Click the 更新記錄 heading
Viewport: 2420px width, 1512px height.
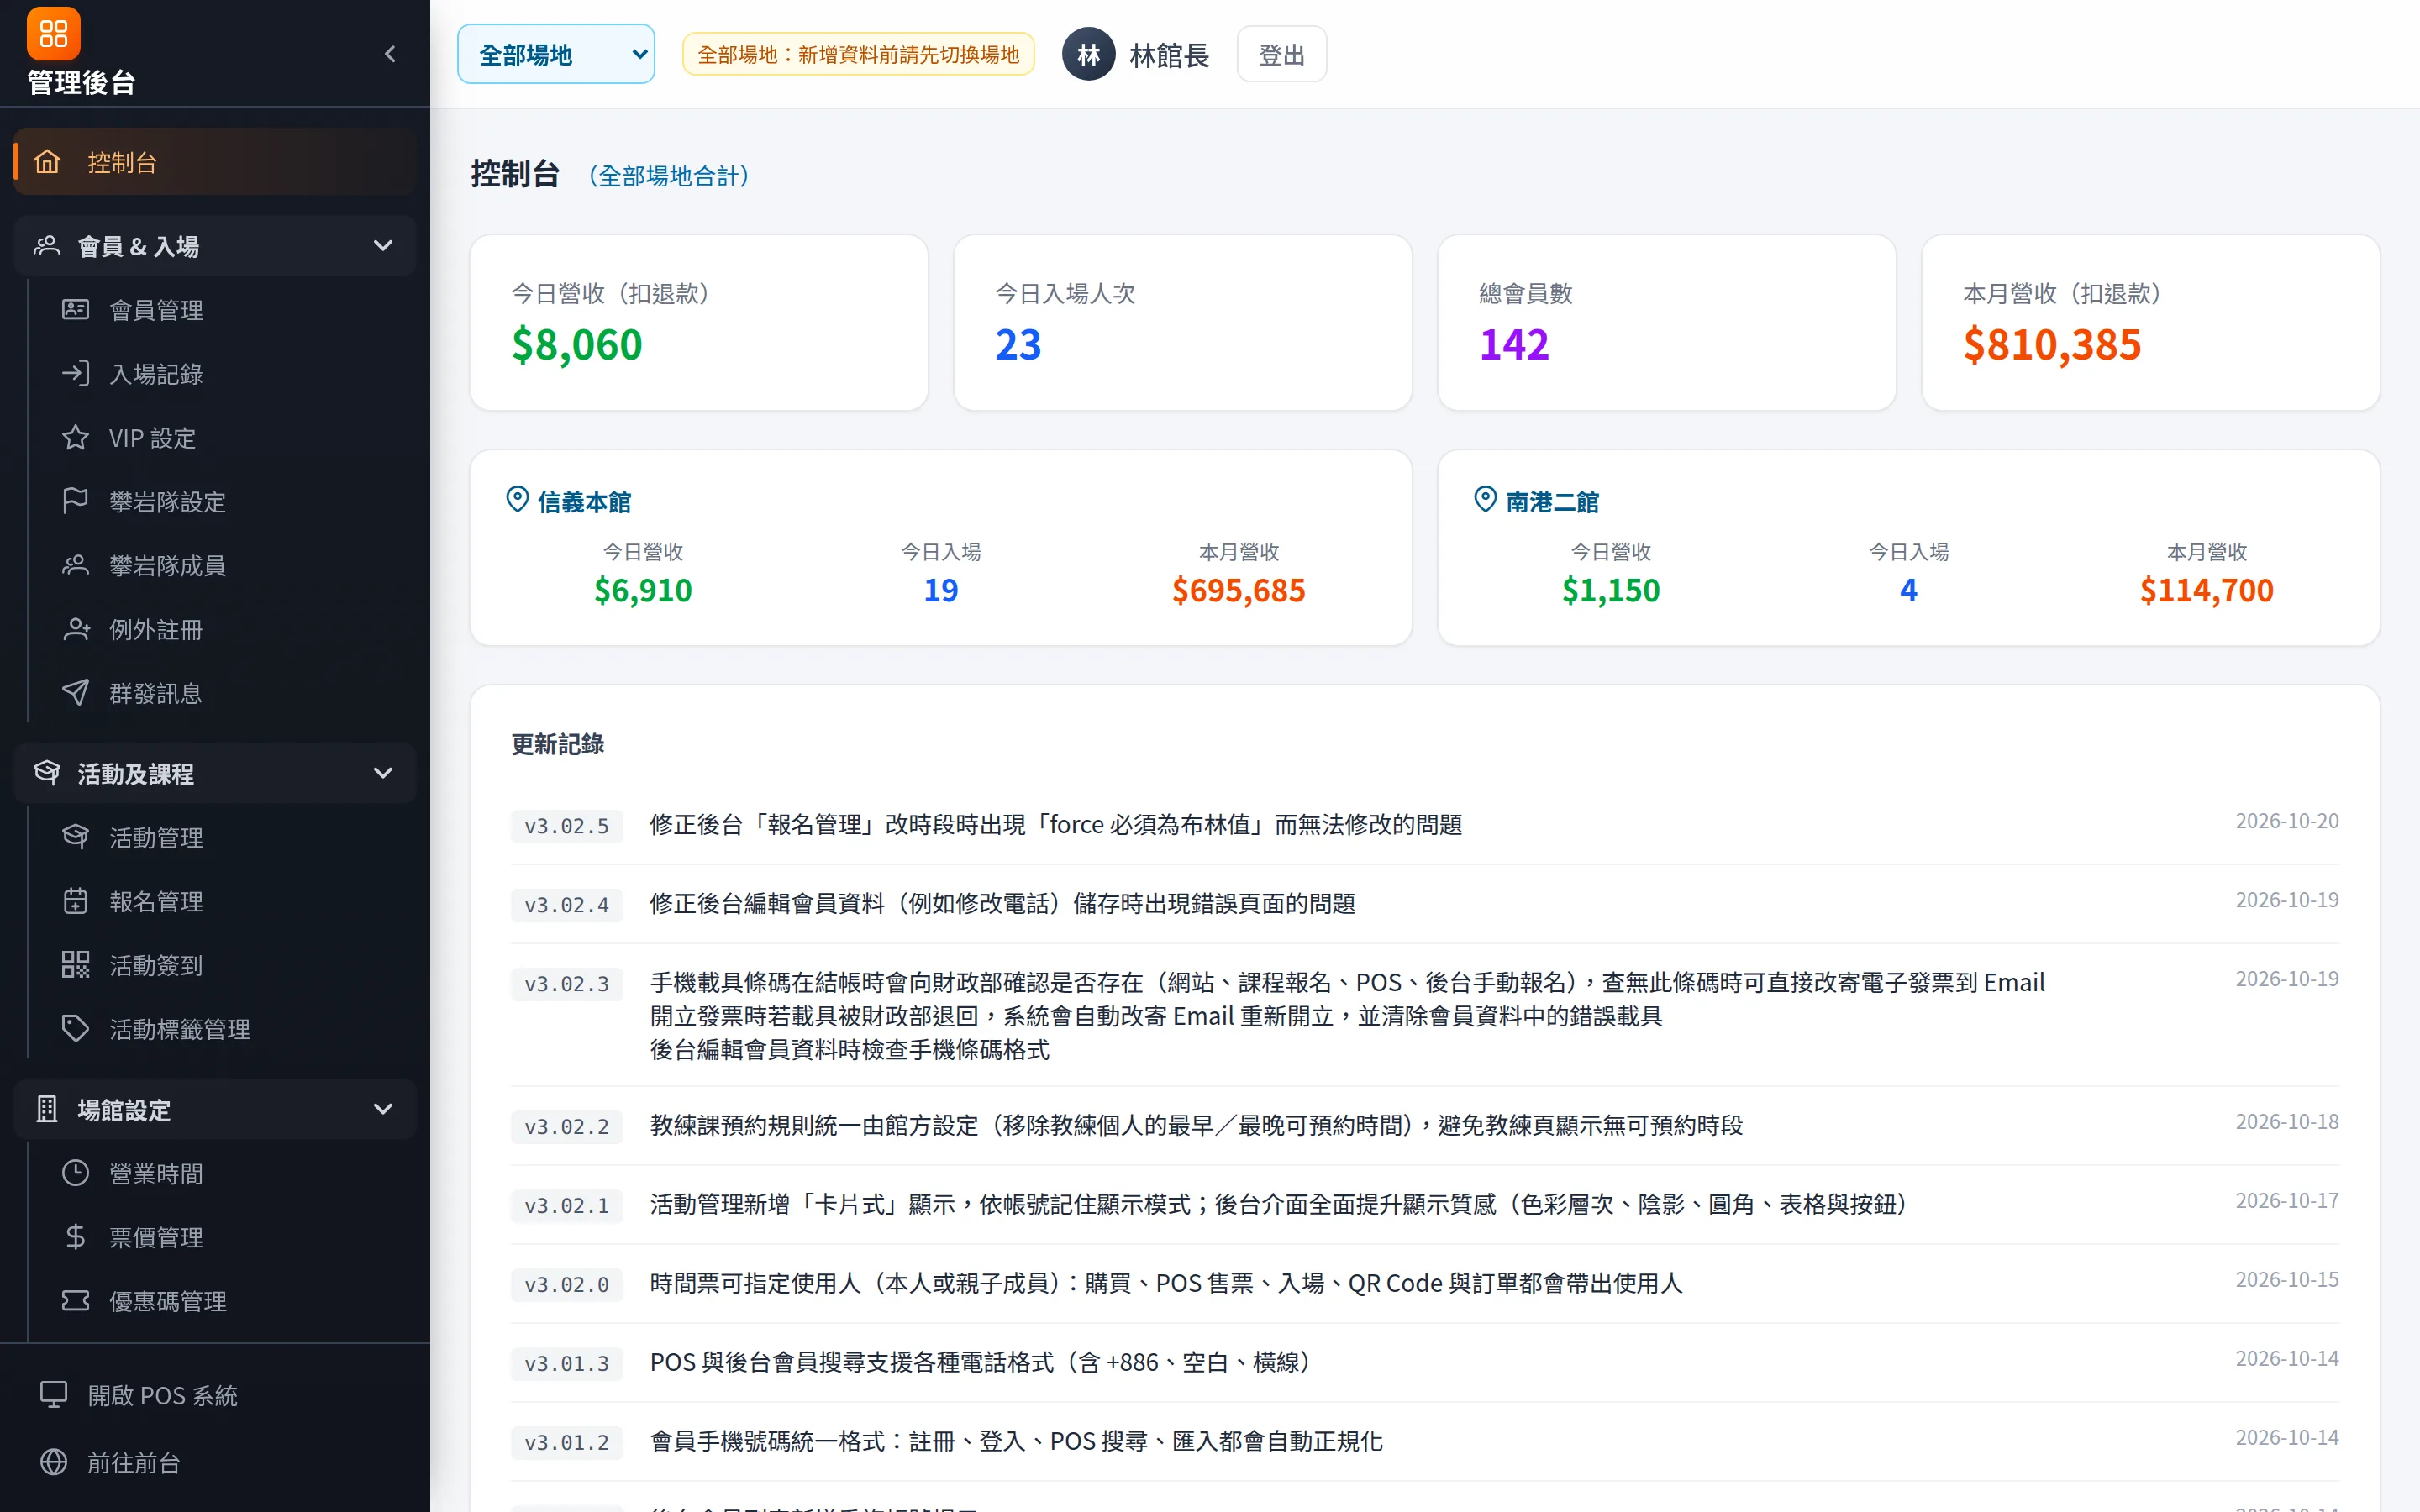click(557, 744)
